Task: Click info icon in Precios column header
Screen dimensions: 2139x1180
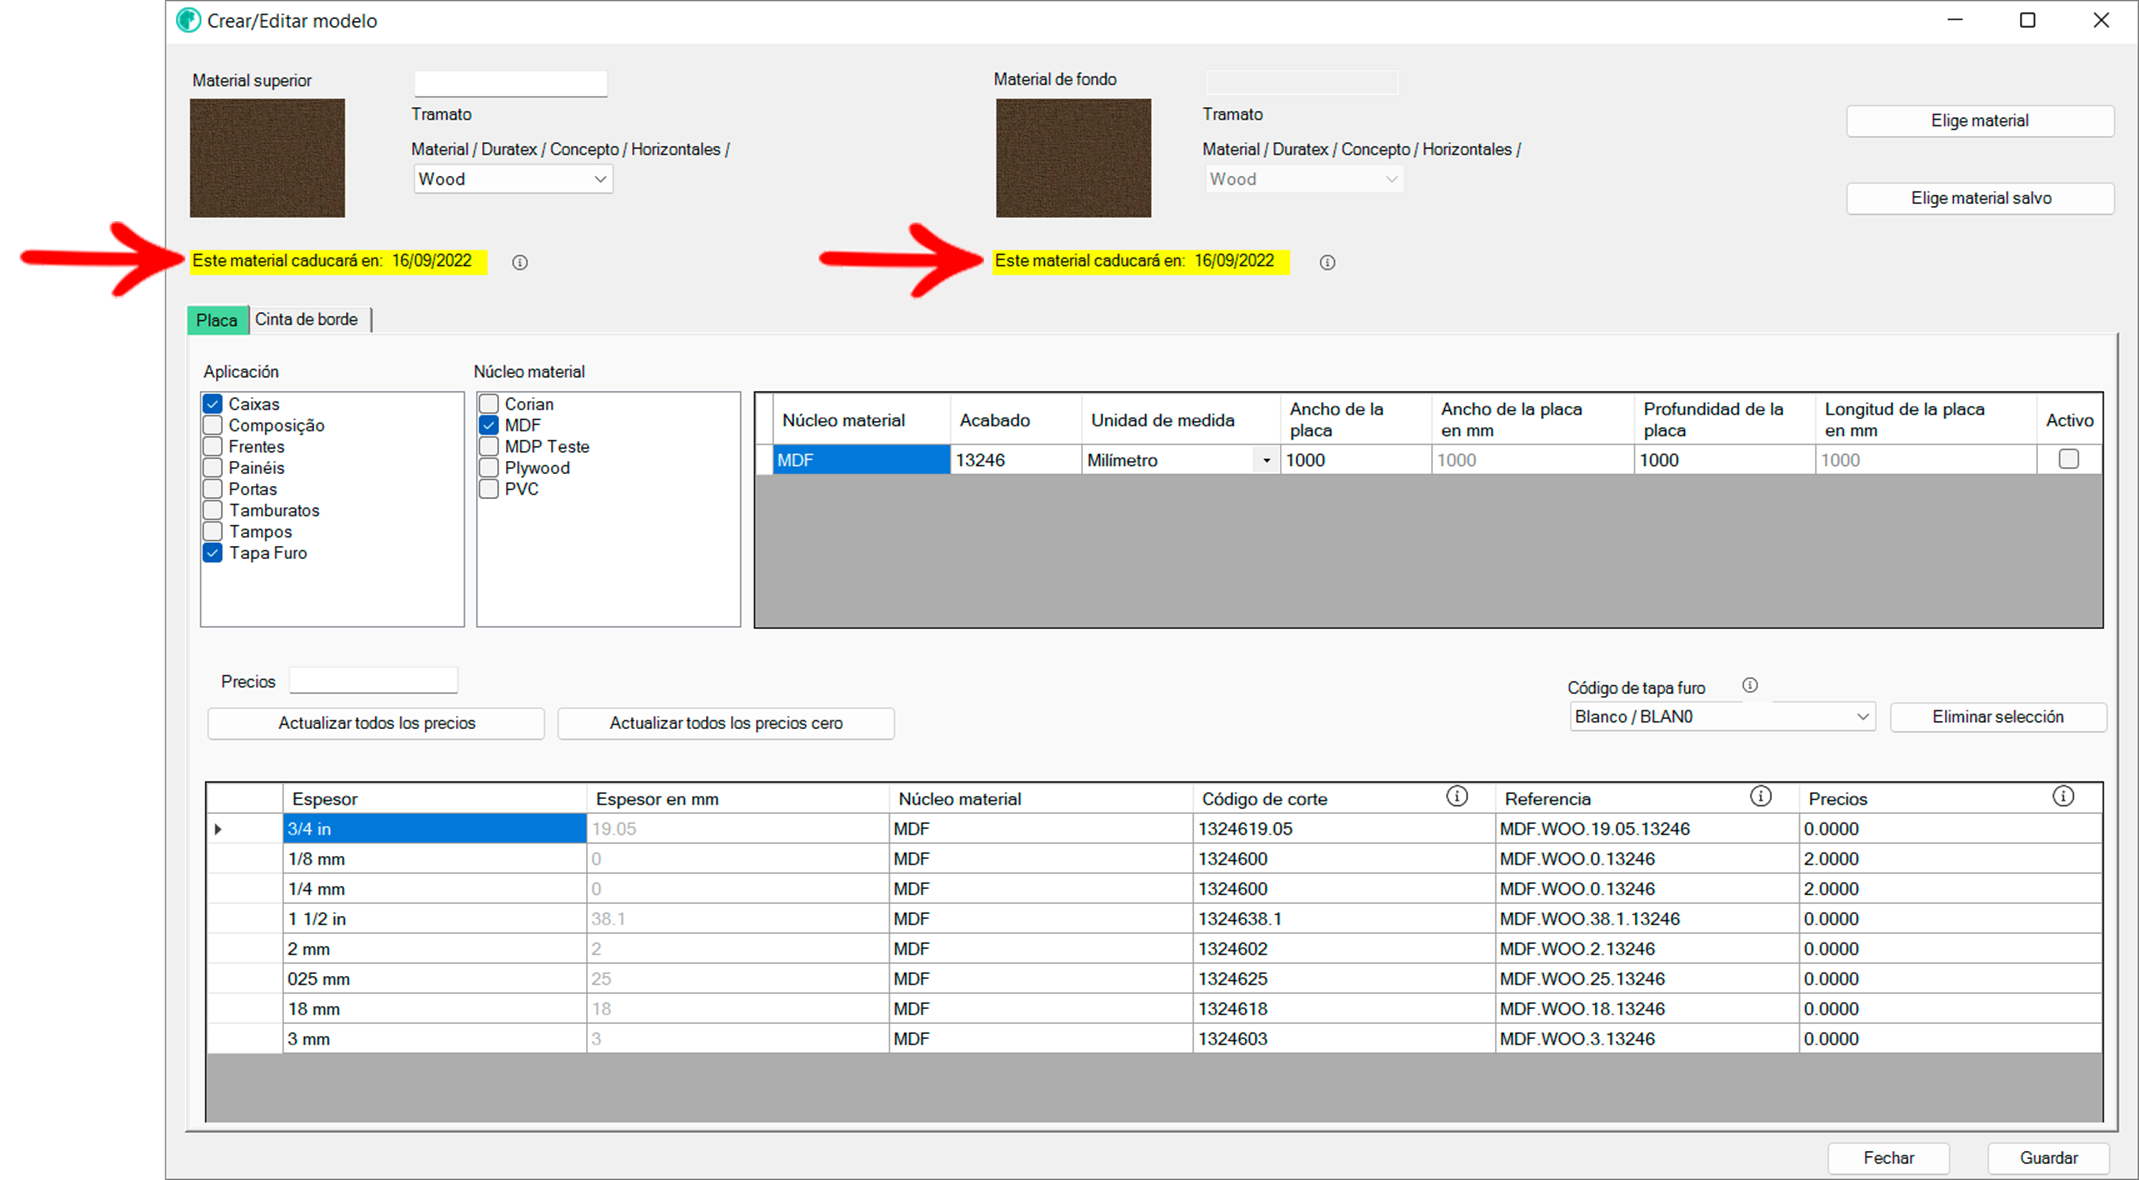Action: click(2063, 796)
